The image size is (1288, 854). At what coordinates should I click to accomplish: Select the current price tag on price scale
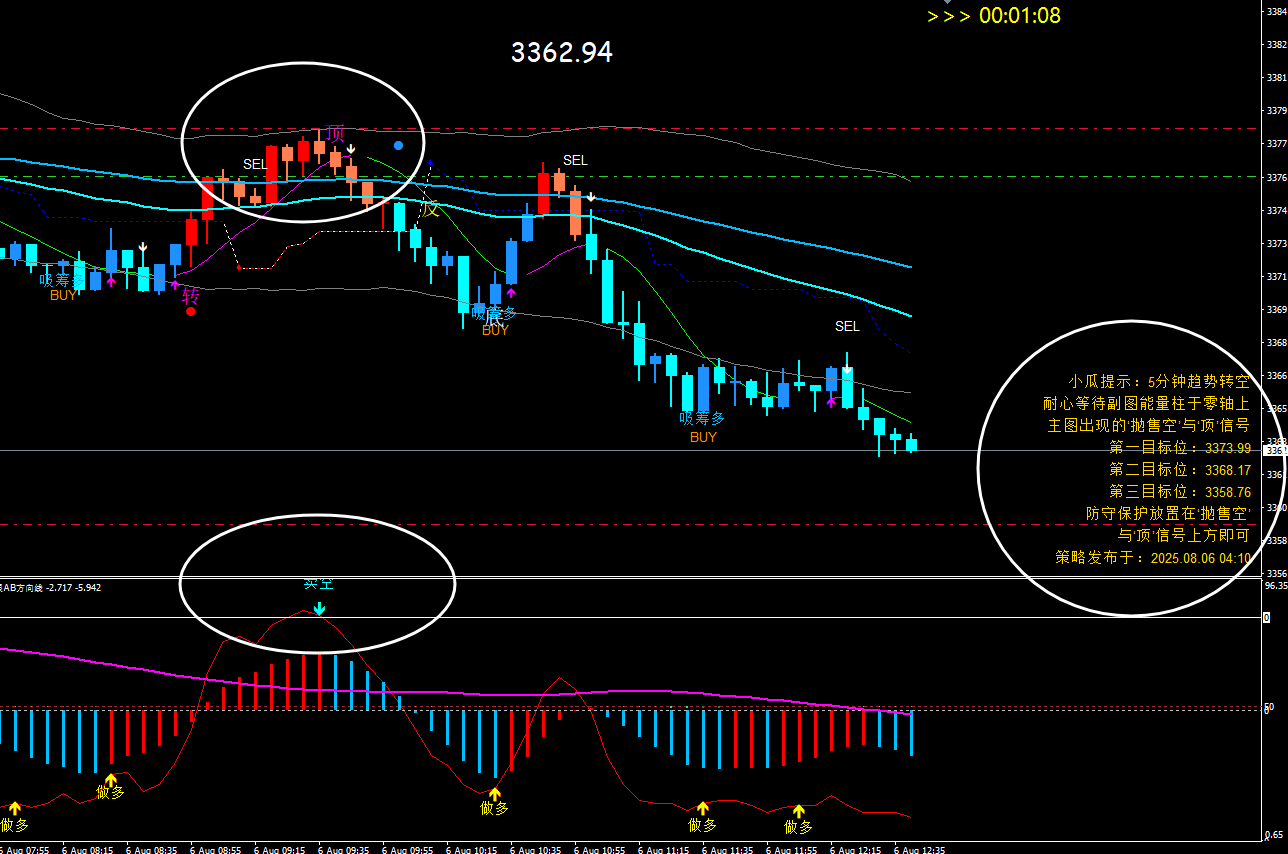(x=1275, y=451)
